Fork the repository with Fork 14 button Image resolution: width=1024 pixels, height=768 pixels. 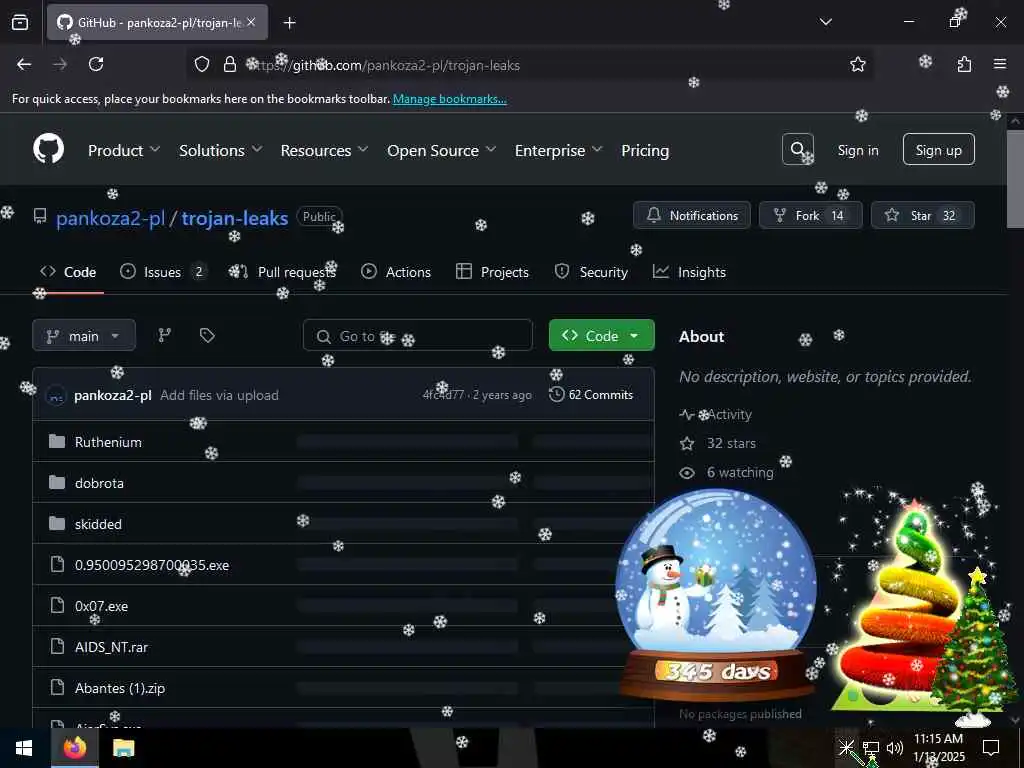click(x=810, y=215)
